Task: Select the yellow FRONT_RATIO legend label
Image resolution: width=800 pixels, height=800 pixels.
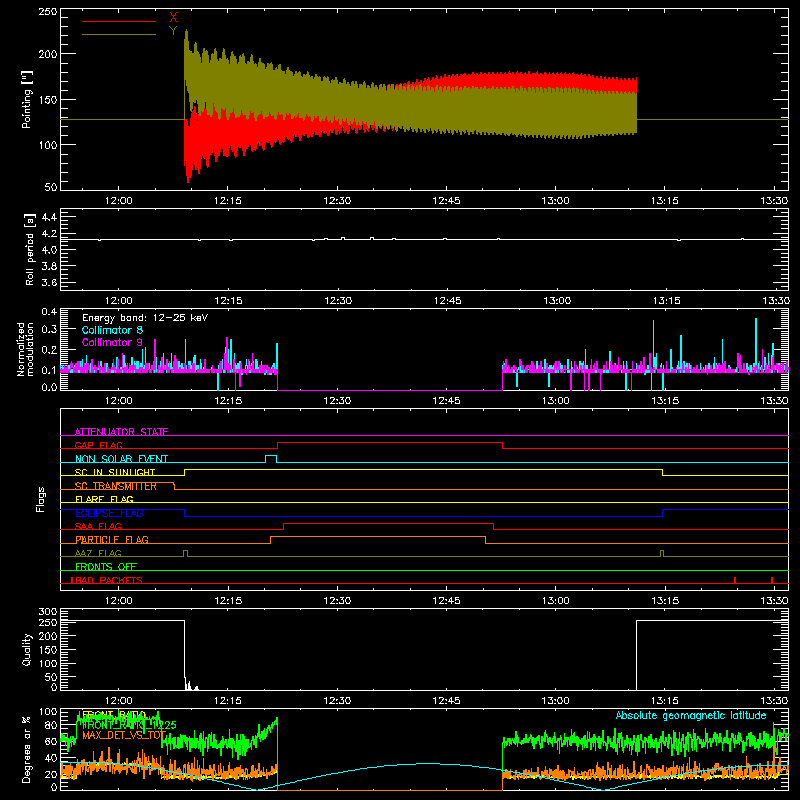Action: 114,714
